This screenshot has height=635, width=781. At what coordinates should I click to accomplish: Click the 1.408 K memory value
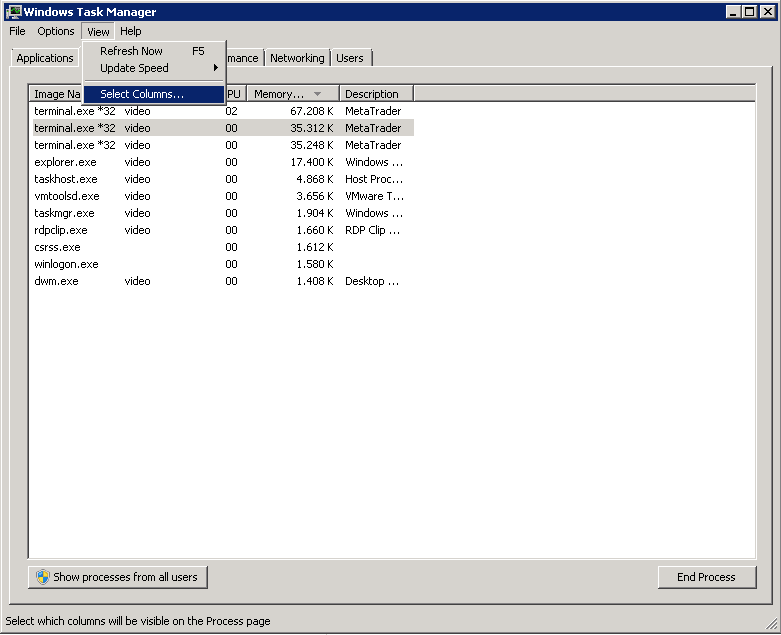coord(315,281)
